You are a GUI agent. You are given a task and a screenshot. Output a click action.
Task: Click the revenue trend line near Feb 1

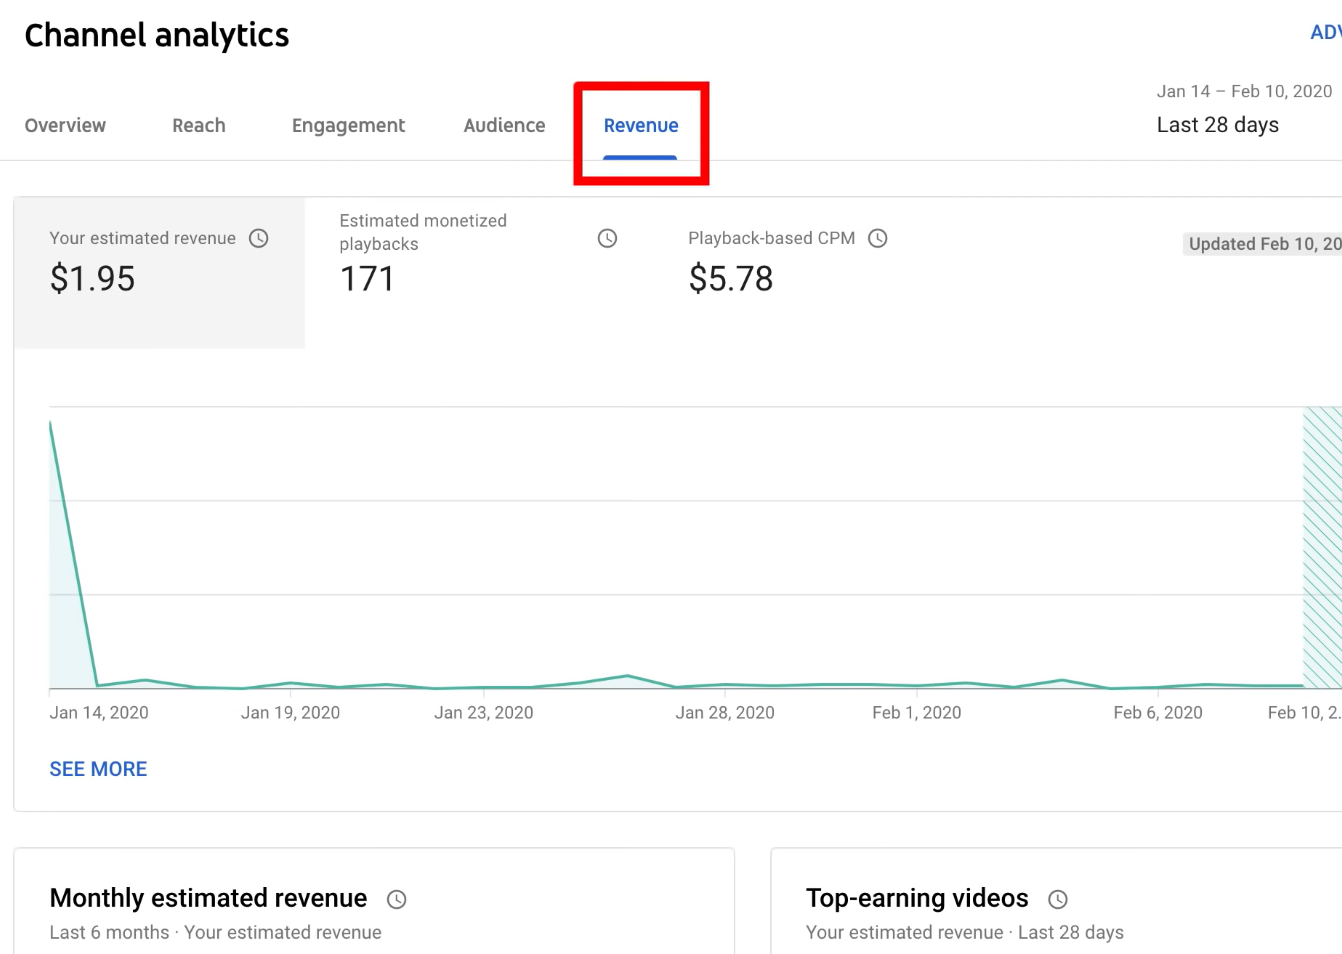click(x=916, y=684)
